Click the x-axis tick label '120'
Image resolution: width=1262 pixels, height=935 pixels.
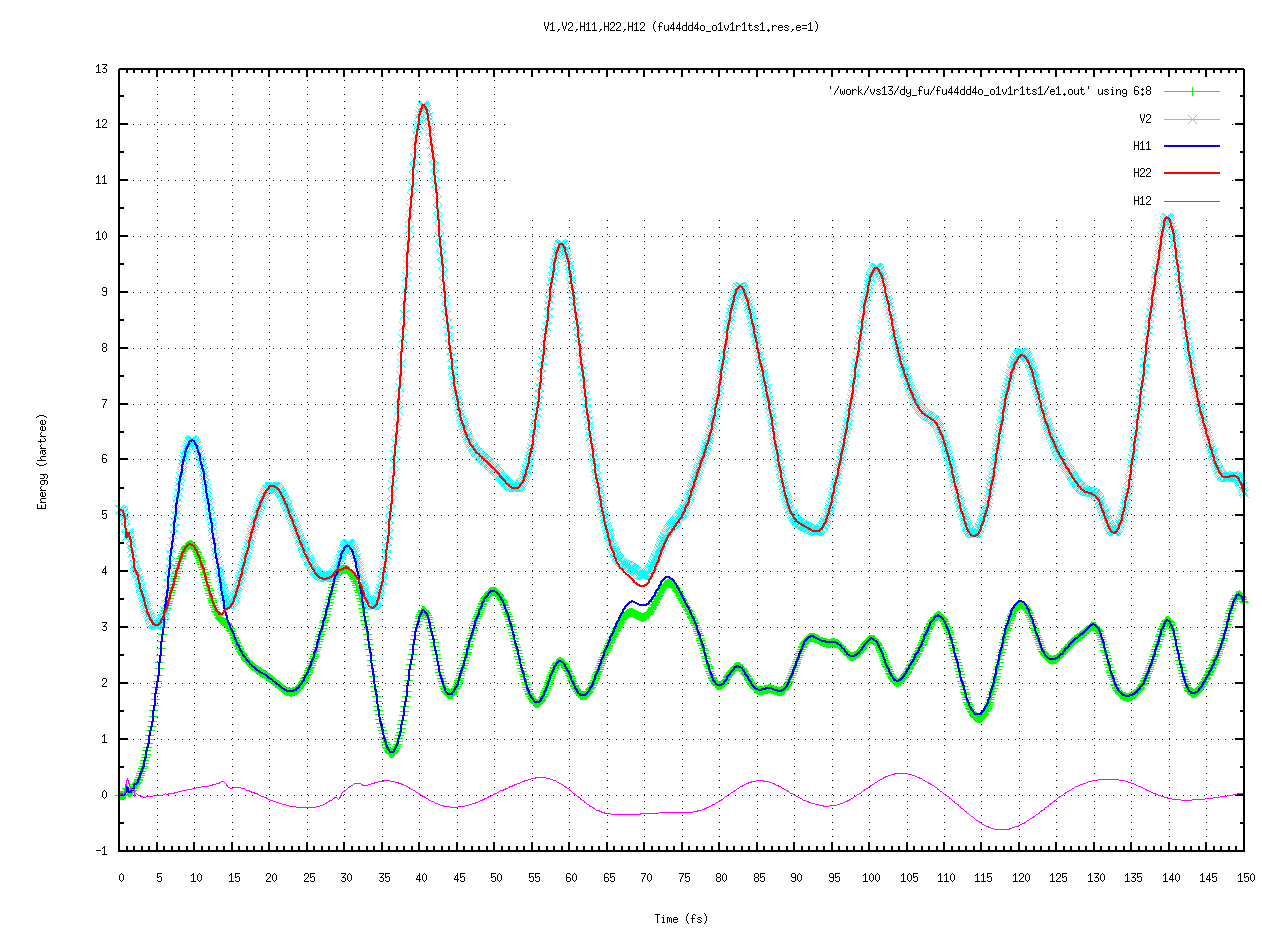click(1020, 877)
